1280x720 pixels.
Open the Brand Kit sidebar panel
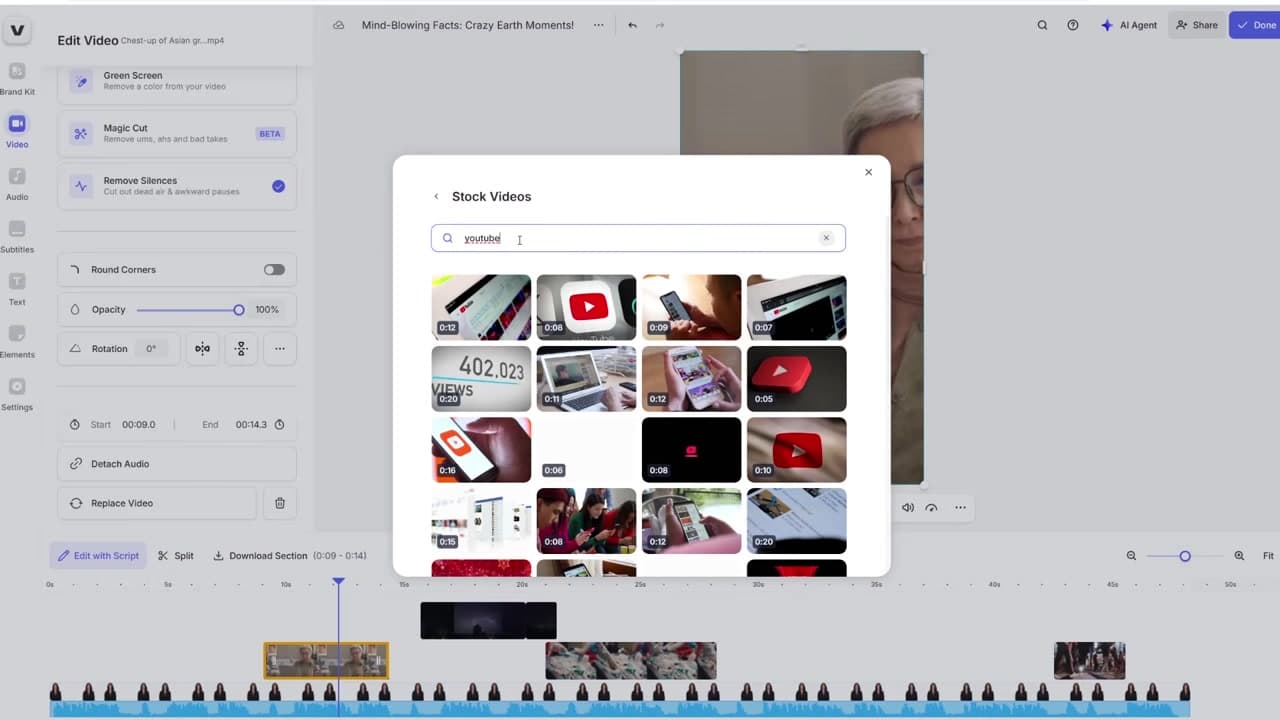(17, 79)
